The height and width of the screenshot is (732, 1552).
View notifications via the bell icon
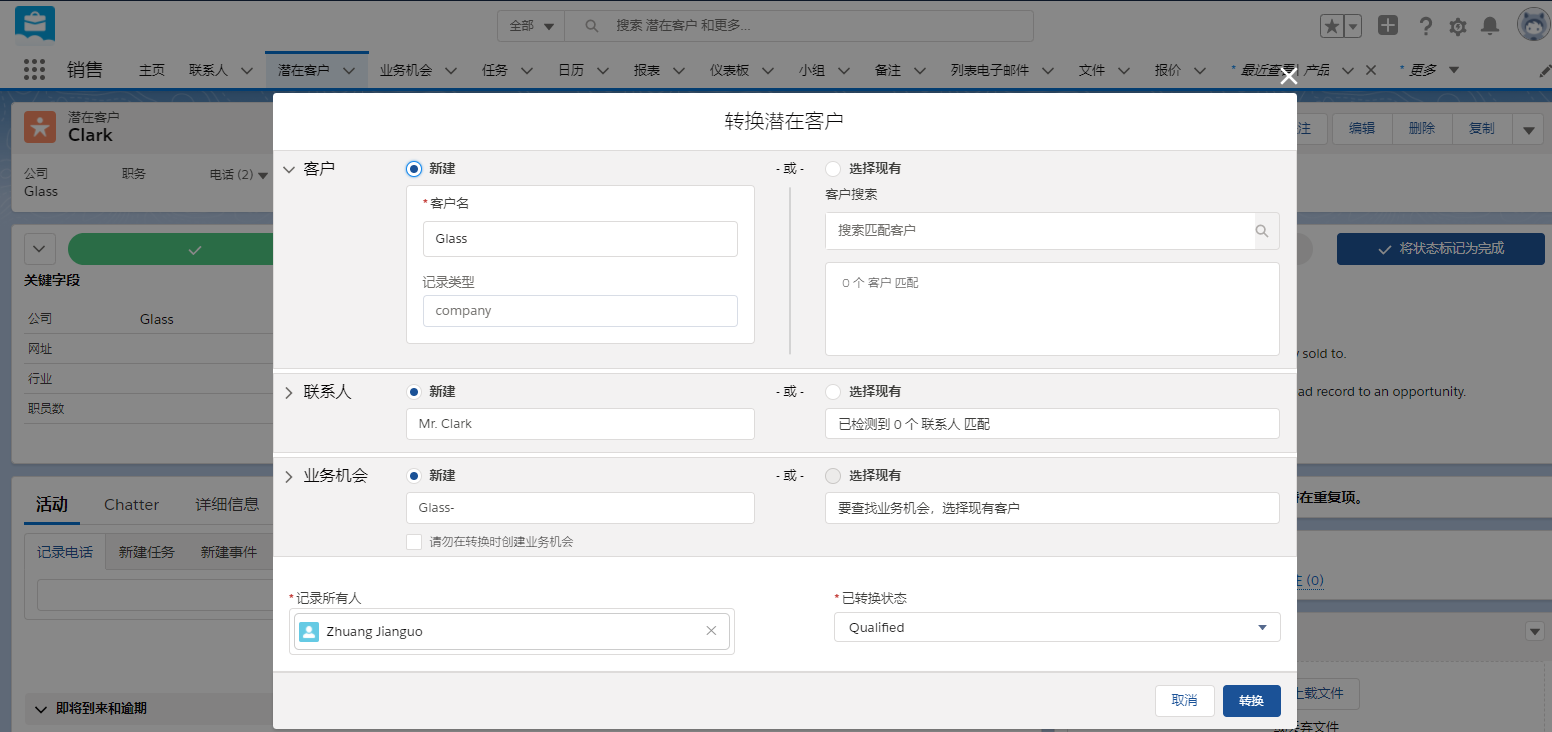[x=1491, y=25]
